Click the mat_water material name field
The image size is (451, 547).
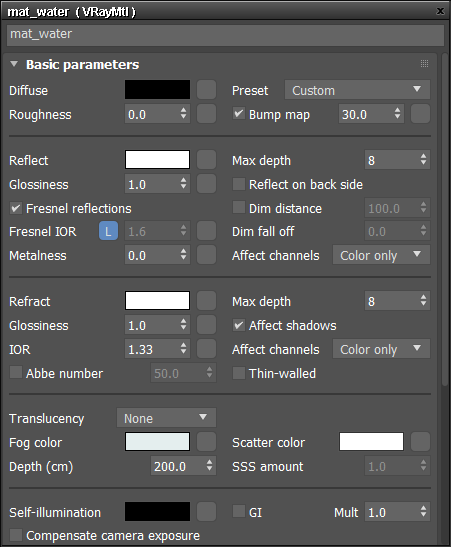[225, 35]
